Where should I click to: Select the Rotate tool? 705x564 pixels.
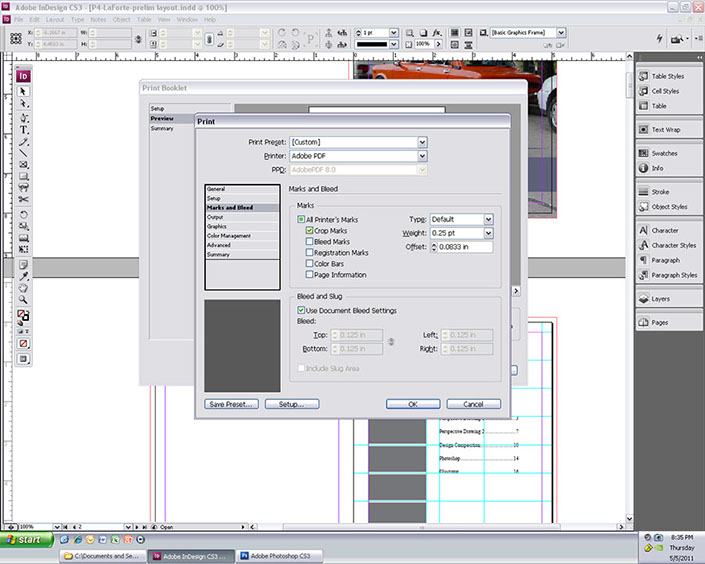(23, 215)
